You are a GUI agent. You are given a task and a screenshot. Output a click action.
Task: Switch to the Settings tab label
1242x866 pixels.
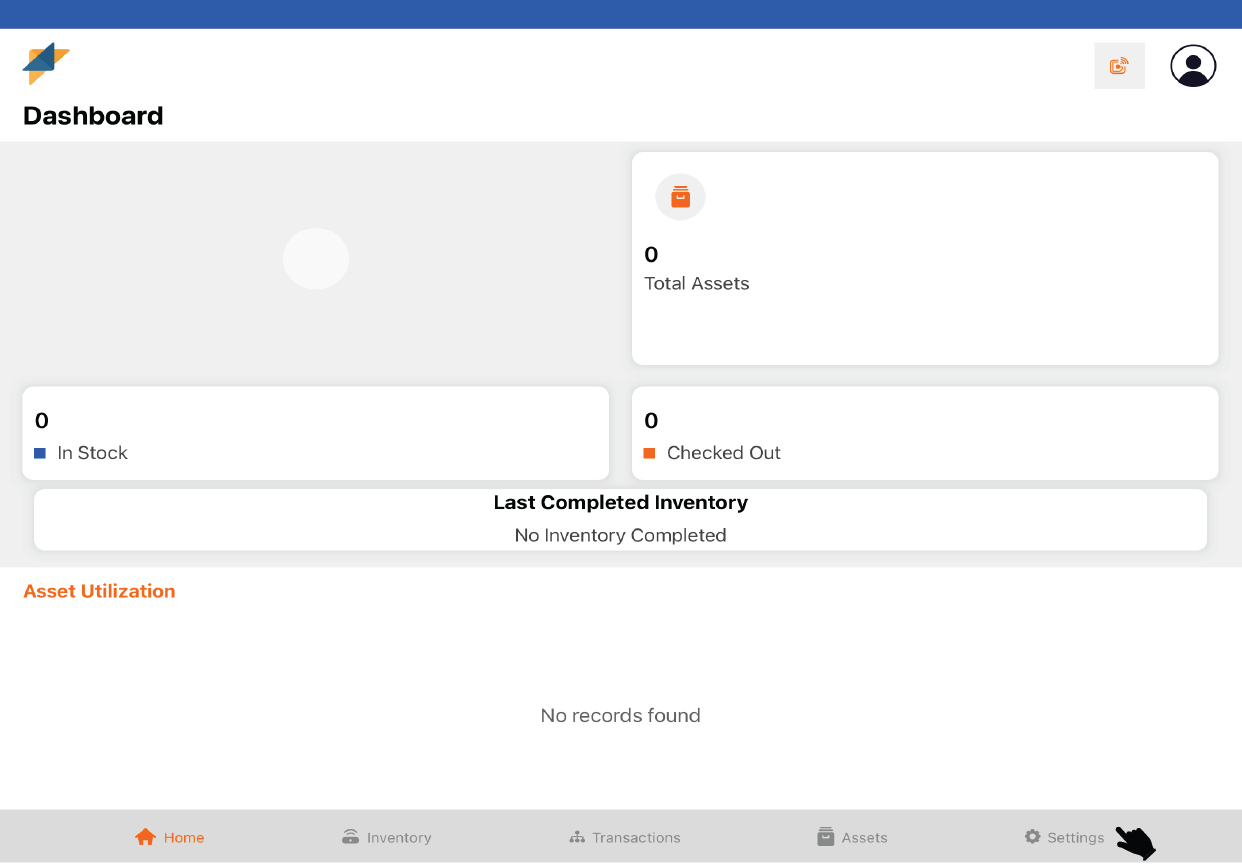(x=1076, y=838)
